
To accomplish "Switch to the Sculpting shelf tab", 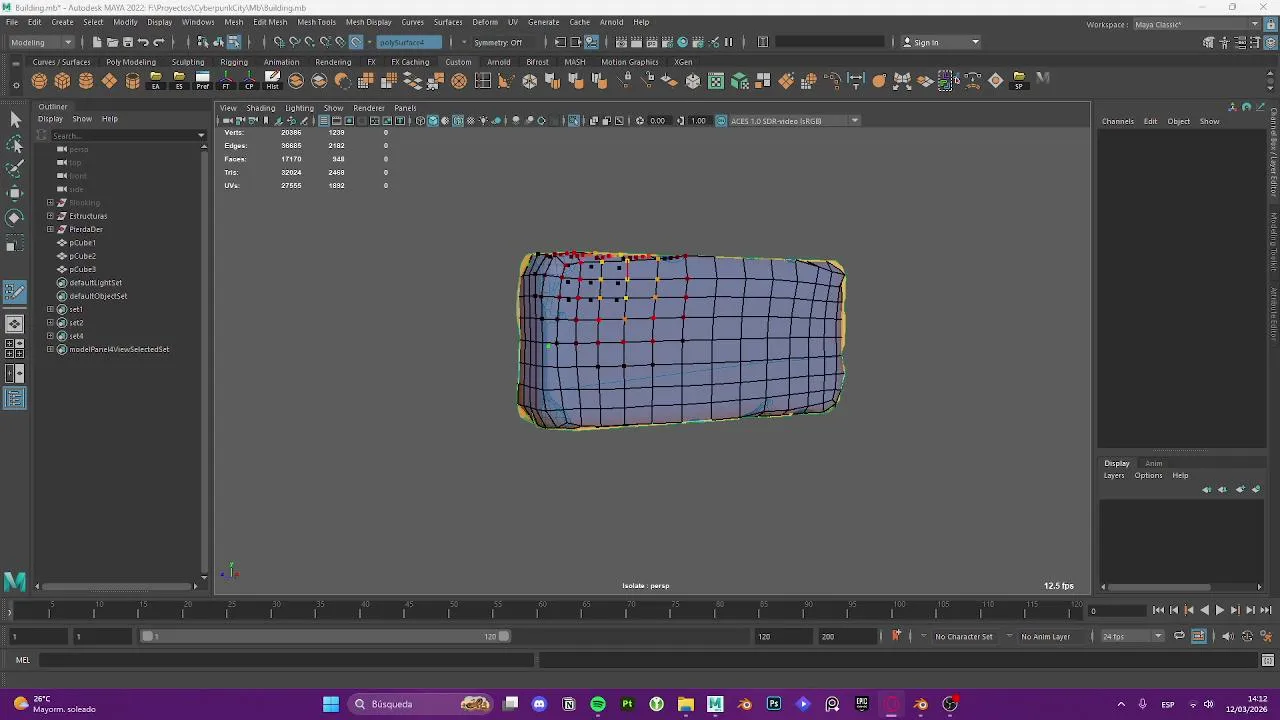I will [187, 62].
